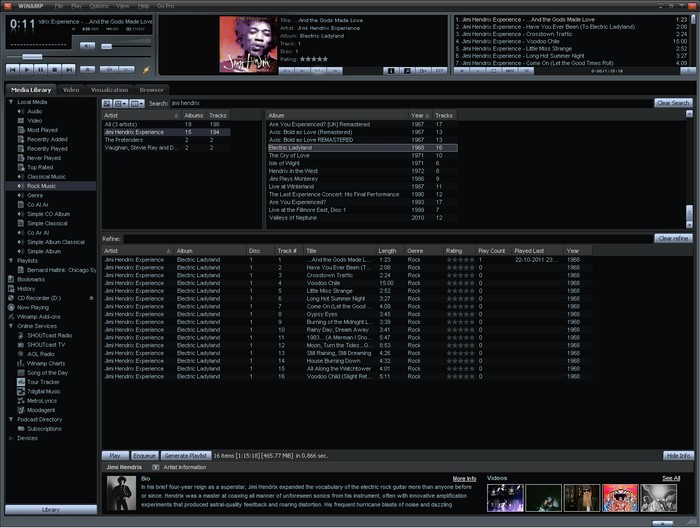Image resolution: width=700 pixels, height=528 pixels.
Task: Open MetroLyrics in Online Services
Action: coord(42,400)
